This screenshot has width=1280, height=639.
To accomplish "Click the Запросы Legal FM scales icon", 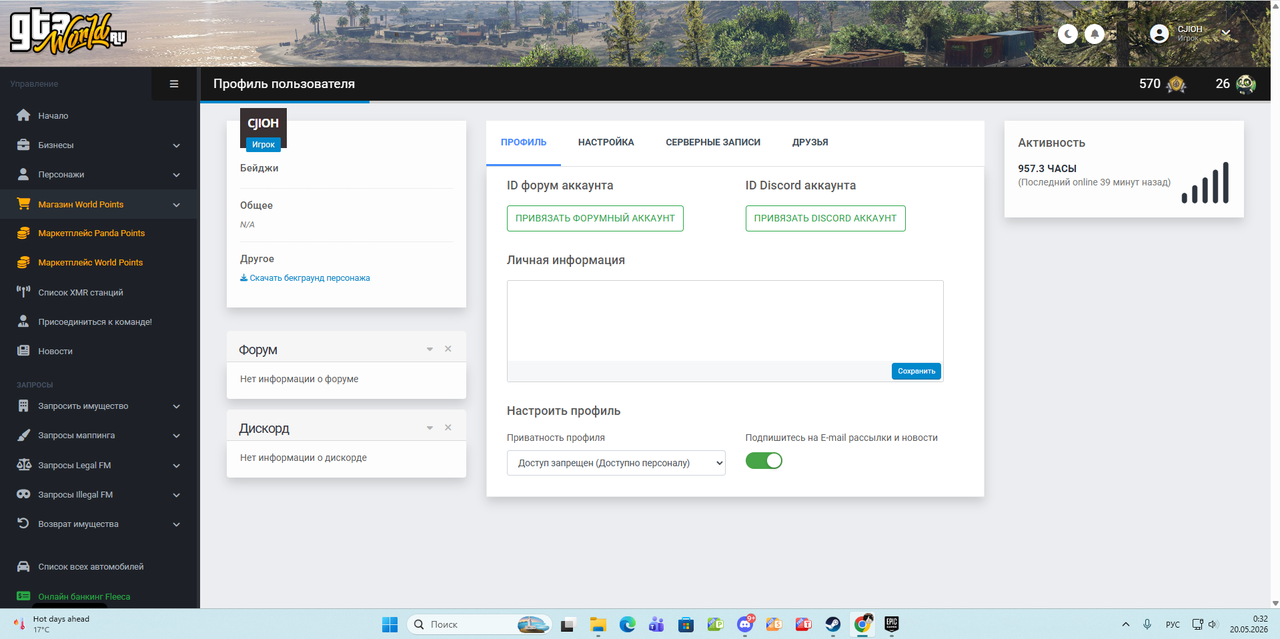I will point(23,465).
